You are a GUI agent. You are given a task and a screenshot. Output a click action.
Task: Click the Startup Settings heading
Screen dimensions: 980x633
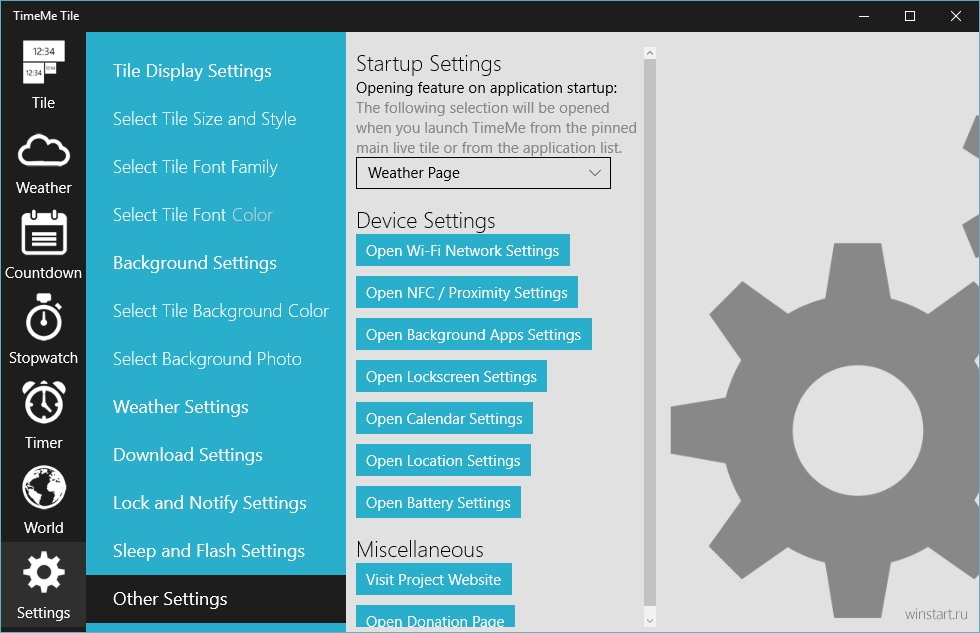coord(429,64)
